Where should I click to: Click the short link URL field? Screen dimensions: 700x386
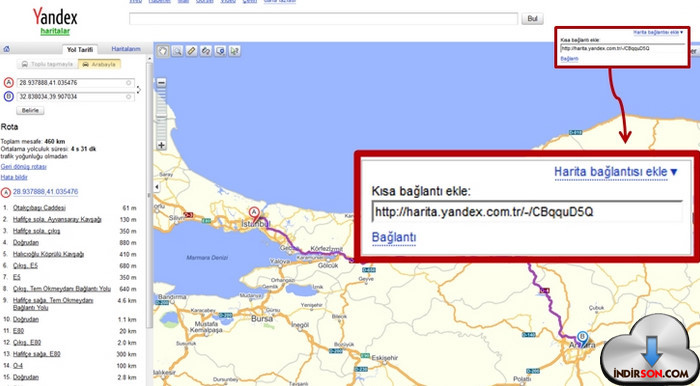527,212
